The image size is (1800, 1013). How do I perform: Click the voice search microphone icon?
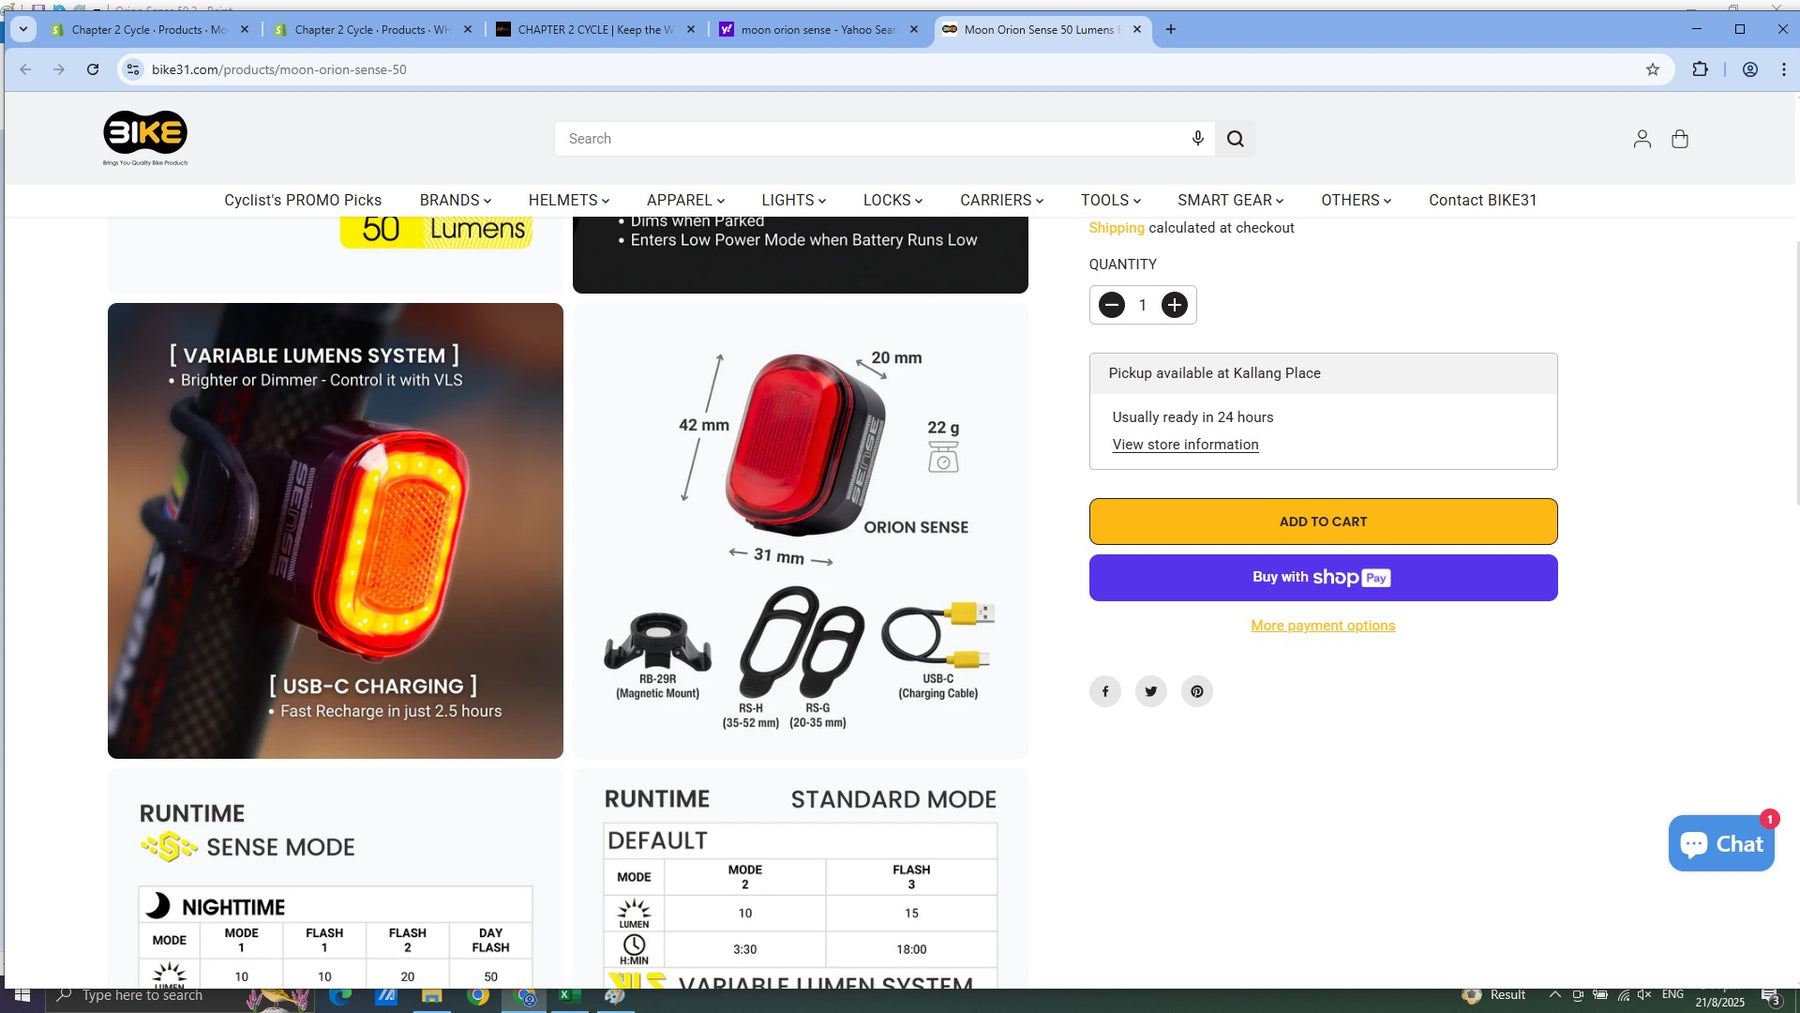[x=1197, y=138]
